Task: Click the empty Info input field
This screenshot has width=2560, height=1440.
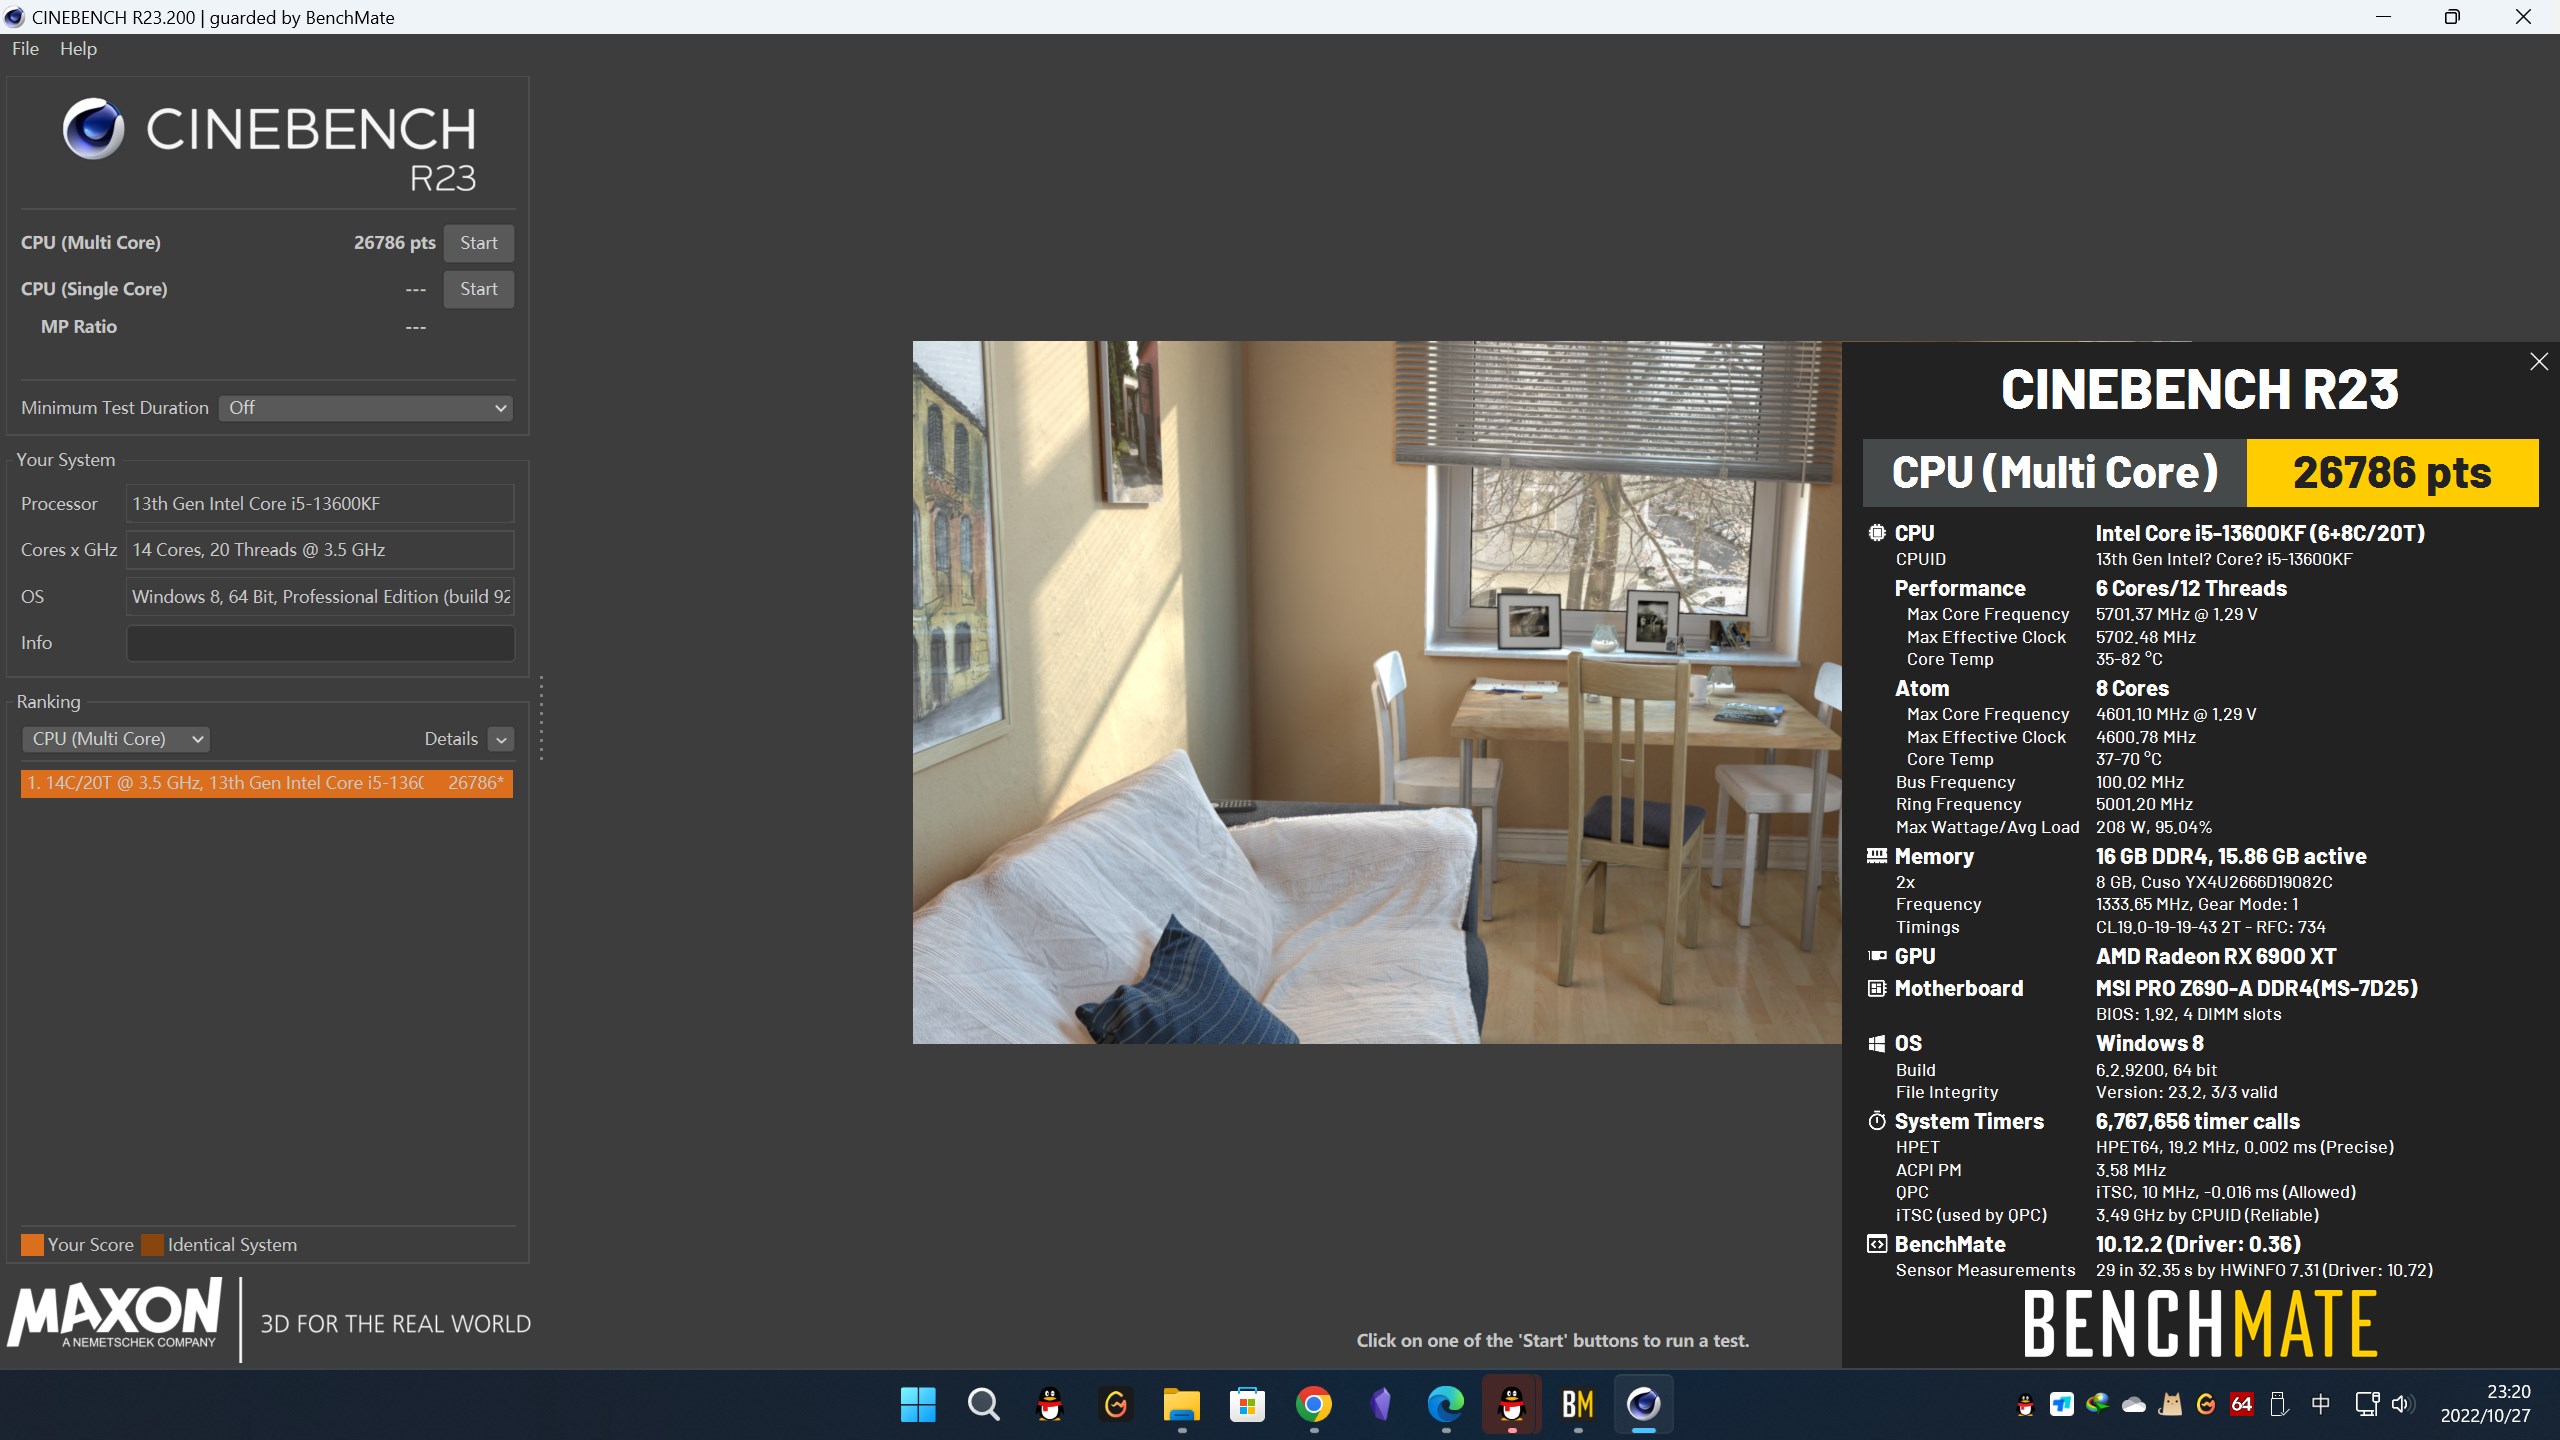Action: pyautogui.click(x=320, y=643)
